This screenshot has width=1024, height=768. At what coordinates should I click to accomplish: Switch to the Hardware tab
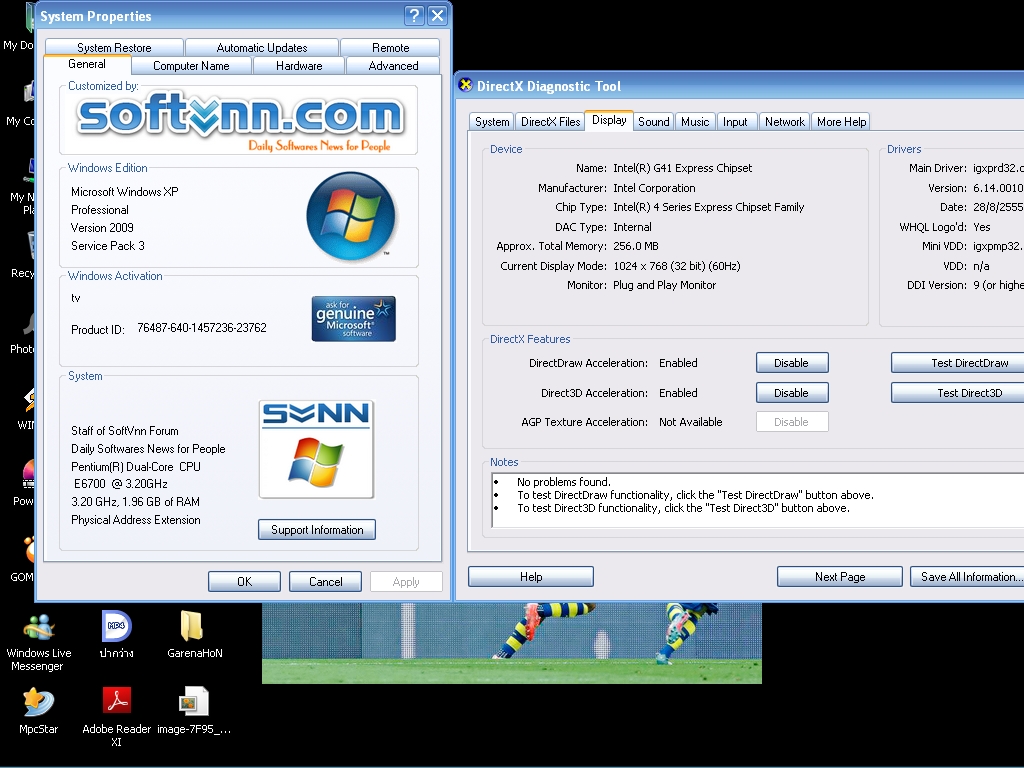pos(299,66)
